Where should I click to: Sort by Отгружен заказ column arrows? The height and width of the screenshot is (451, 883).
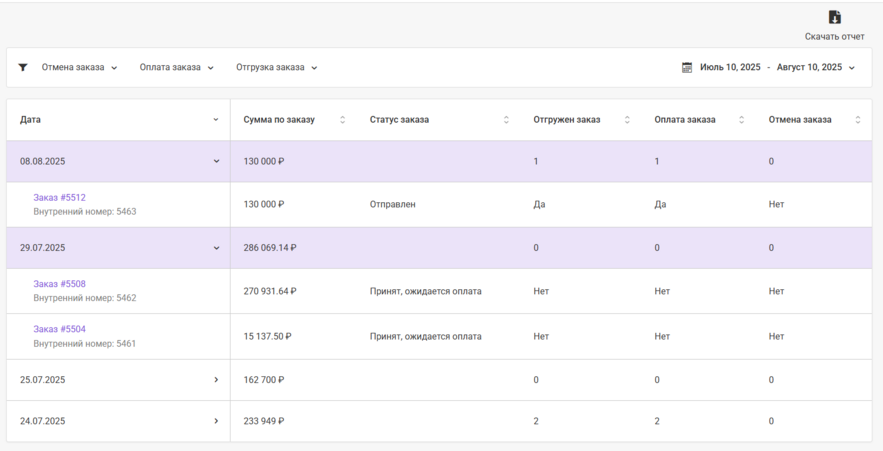coord(627,120)
